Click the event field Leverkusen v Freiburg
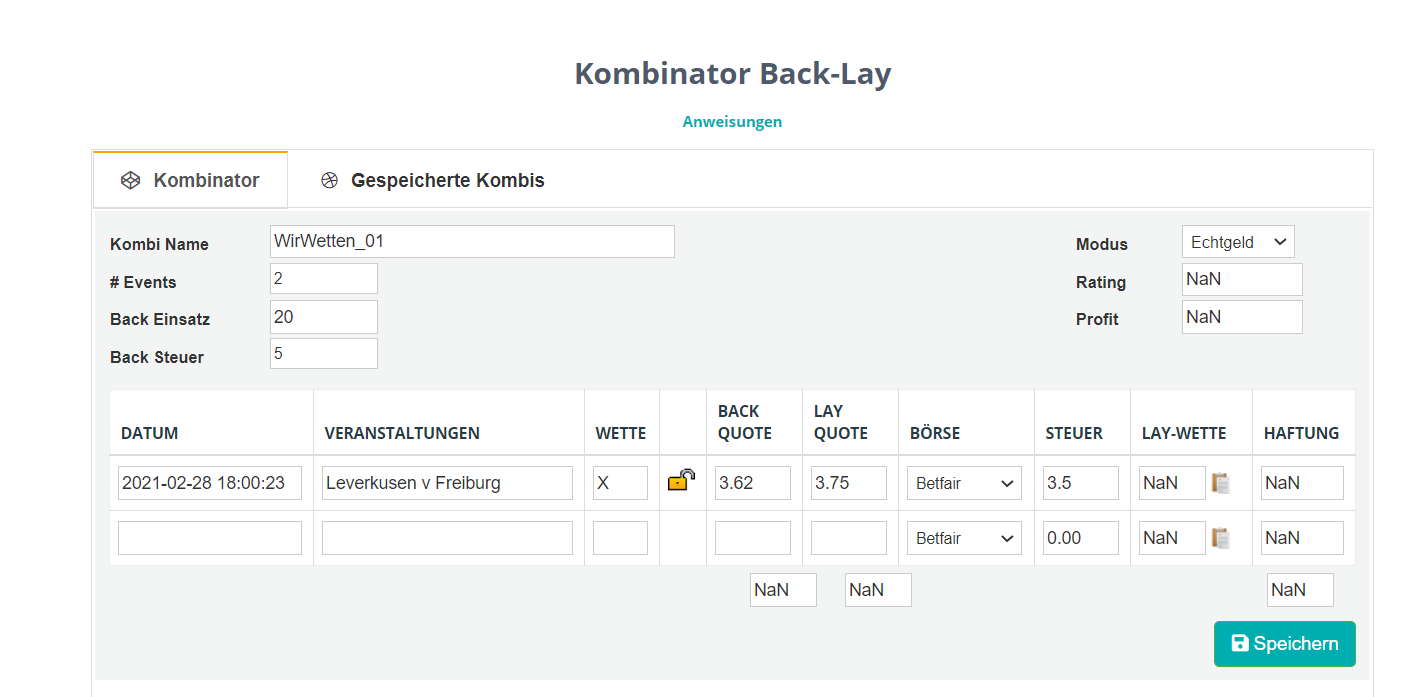Screen dimensions: 1413x697 point(447,483)
